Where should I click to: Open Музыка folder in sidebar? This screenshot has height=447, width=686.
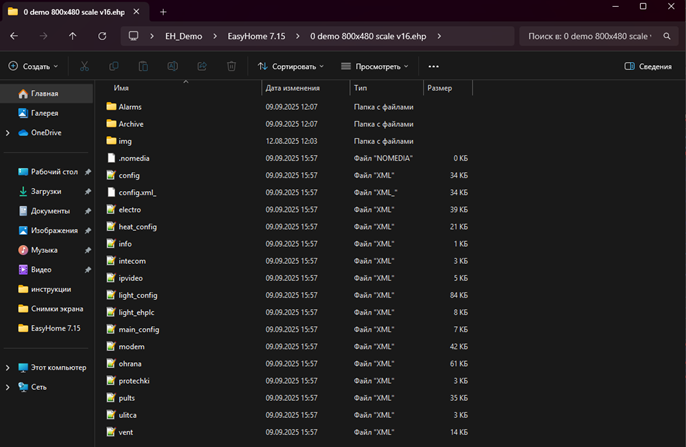pyautogui.click(x=44, y=250)
